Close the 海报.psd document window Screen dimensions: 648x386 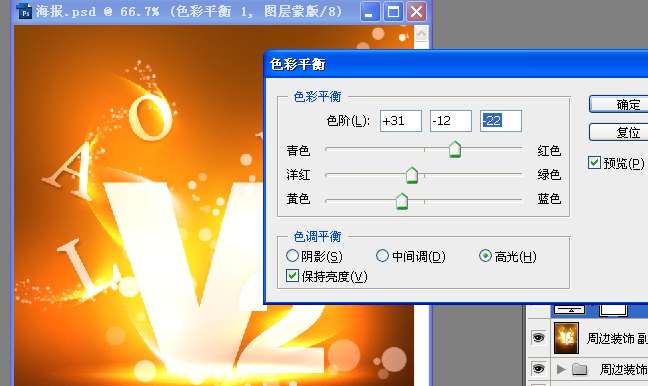tap(416, 12)
